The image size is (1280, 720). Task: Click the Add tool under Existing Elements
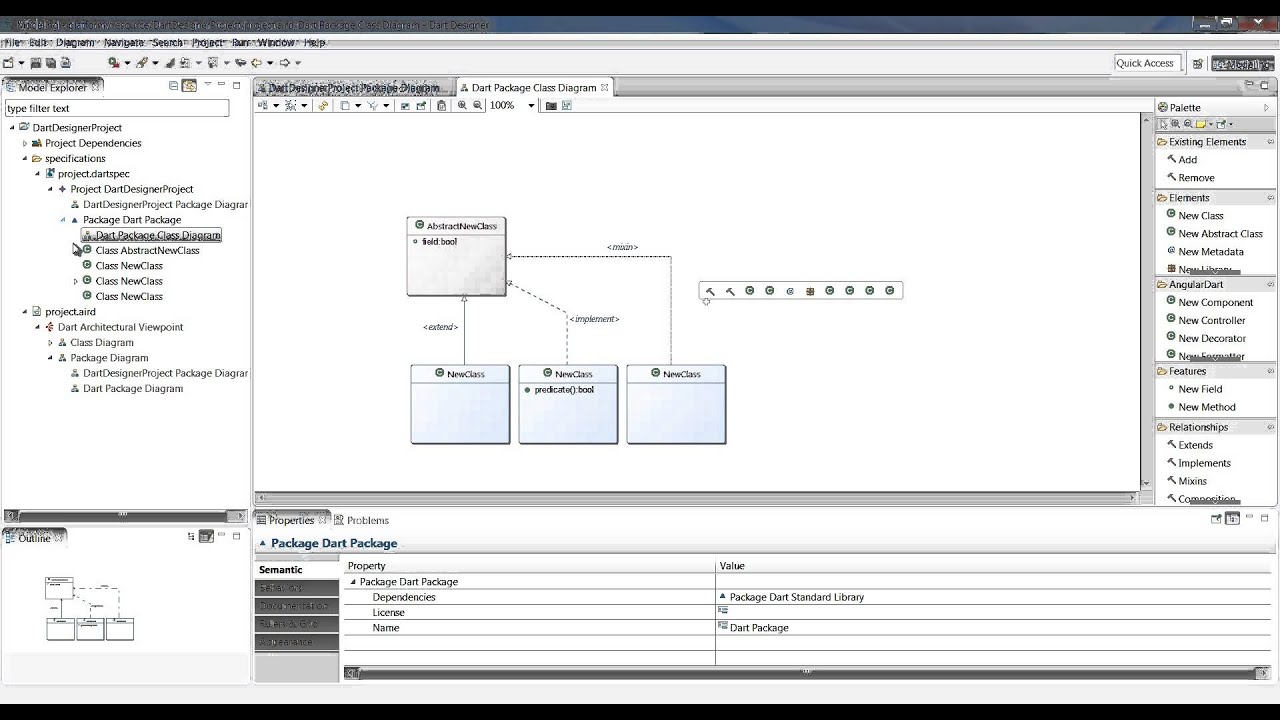[x=1181, y=159]
